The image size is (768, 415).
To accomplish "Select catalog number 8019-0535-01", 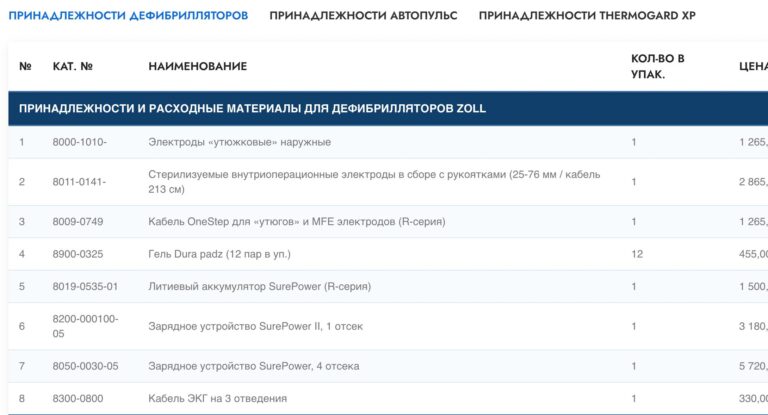I will tap(85, 286).
